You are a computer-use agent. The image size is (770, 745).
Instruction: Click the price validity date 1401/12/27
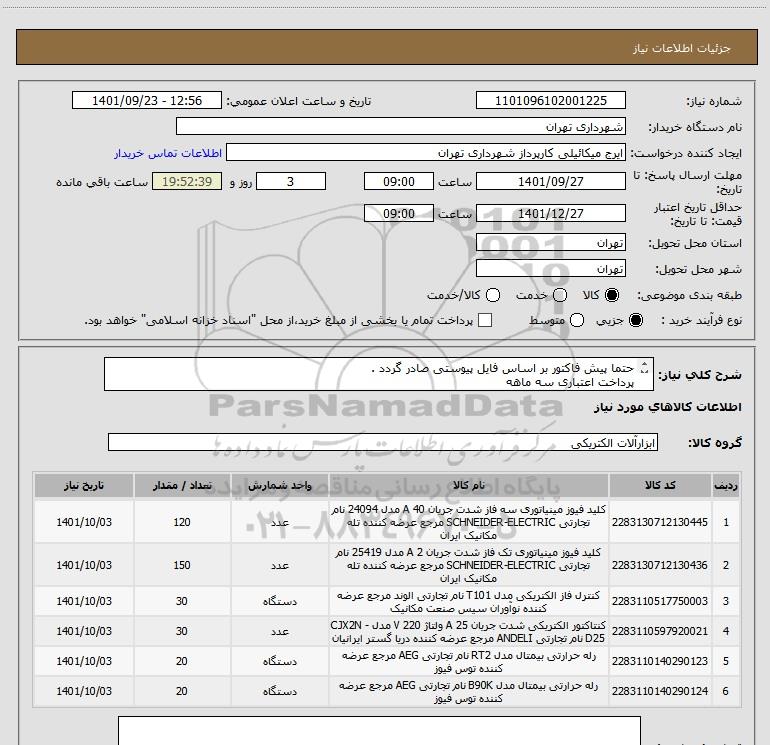[x=550, y=213]
